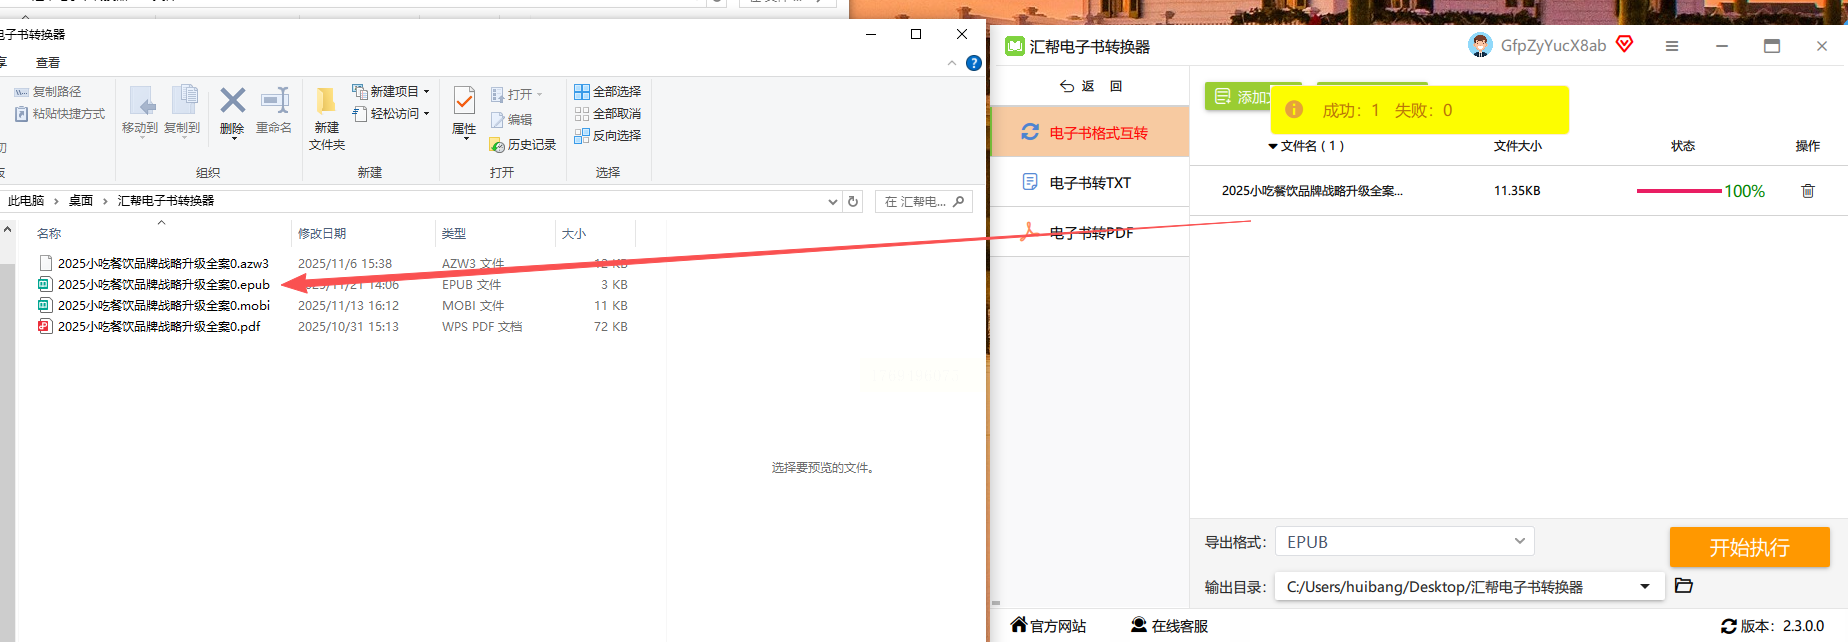Click the orange 开始执行 start button
The image size is (1848, 642).
[x=1750, y=547]
